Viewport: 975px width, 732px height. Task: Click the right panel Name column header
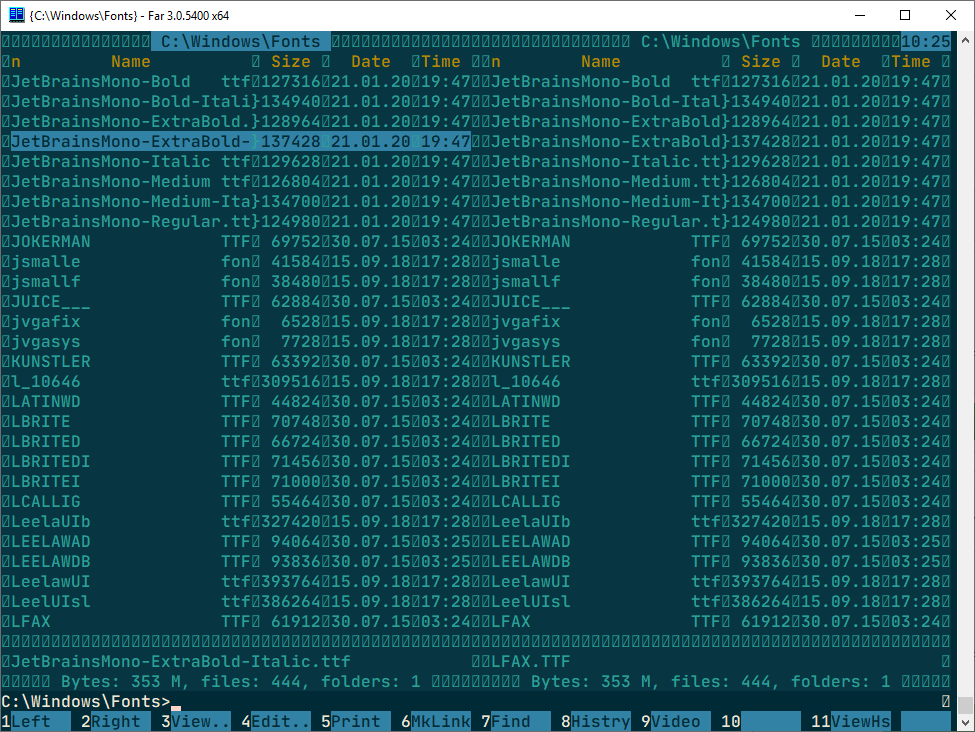(601, 62)
